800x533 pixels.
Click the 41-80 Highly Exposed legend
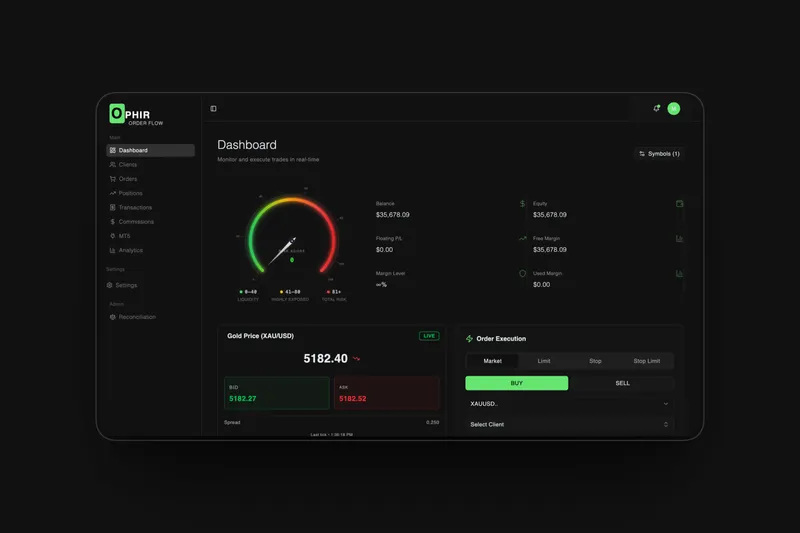[290, 295]
